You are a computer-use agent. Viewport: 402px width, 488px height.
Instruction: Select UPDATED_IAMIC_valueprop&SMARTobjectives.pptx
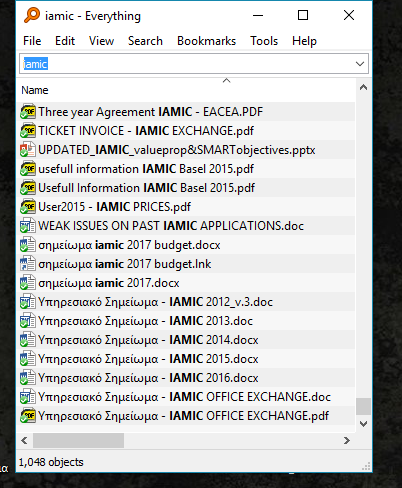click(177, 150)
